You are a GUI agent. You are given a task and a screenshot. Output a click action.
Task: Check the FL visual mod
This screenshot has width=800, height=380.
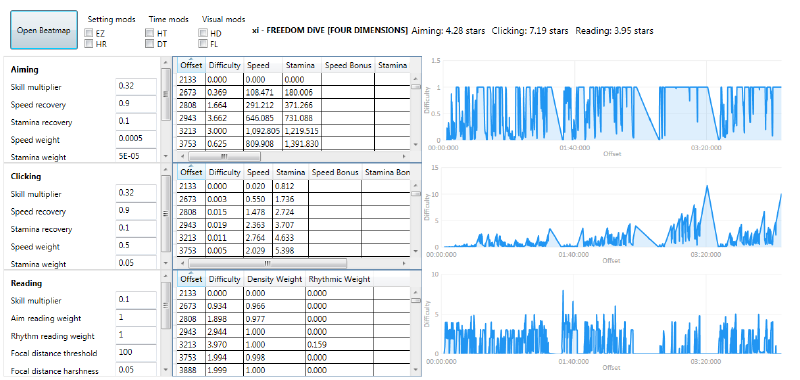click(203, 44)
